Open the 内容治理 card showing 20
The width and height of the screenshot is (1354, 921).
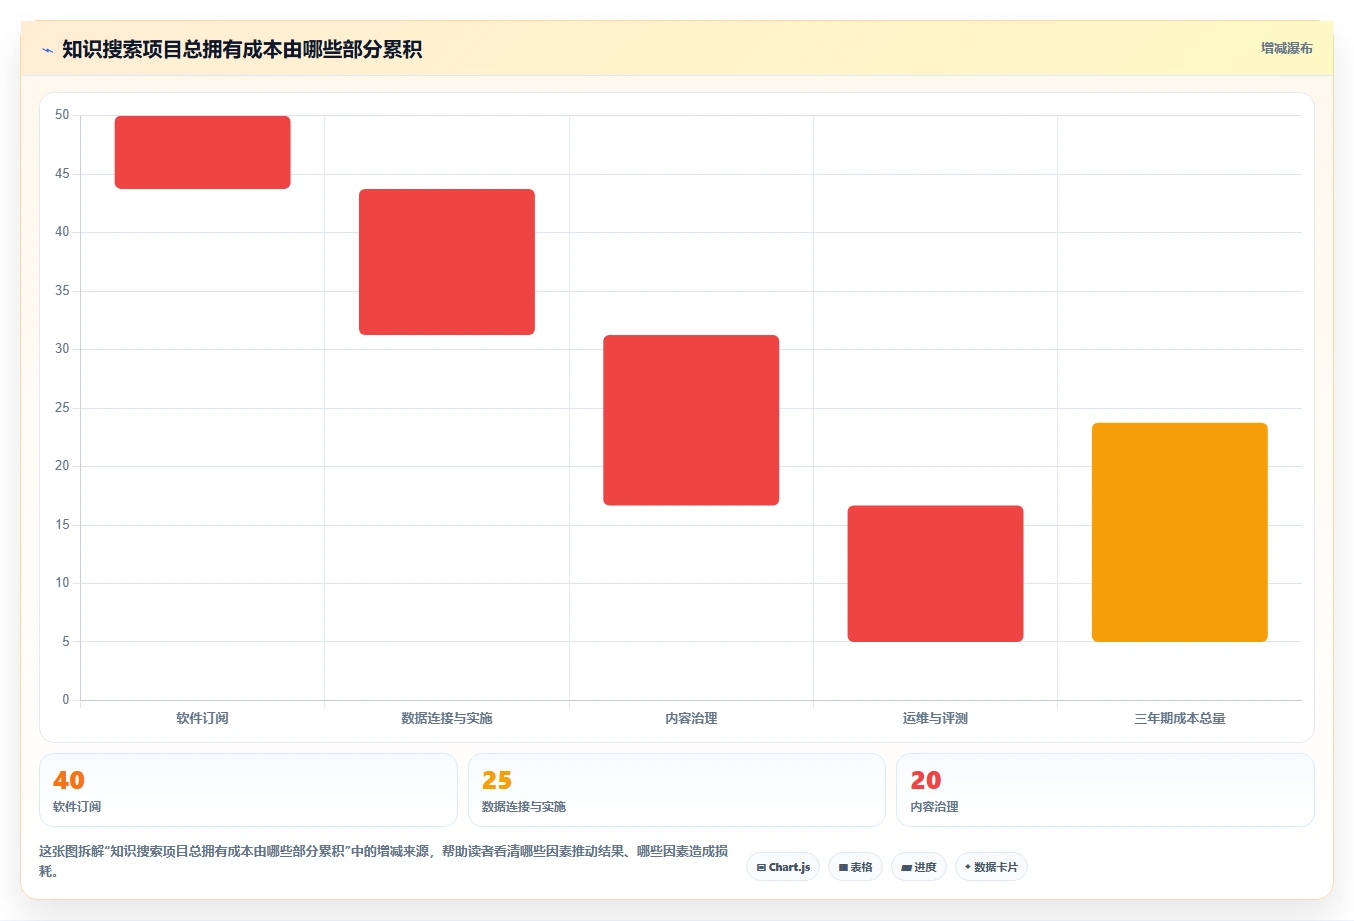pyautogui.click(x=1105, y=790)
